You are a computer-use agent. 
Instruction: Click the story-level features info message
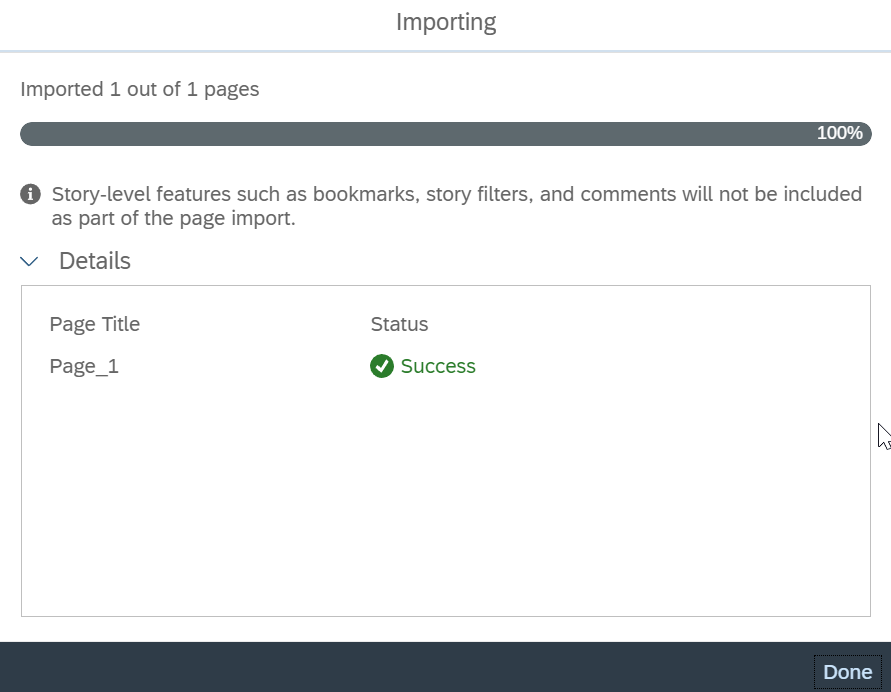(x=457, y=206)
